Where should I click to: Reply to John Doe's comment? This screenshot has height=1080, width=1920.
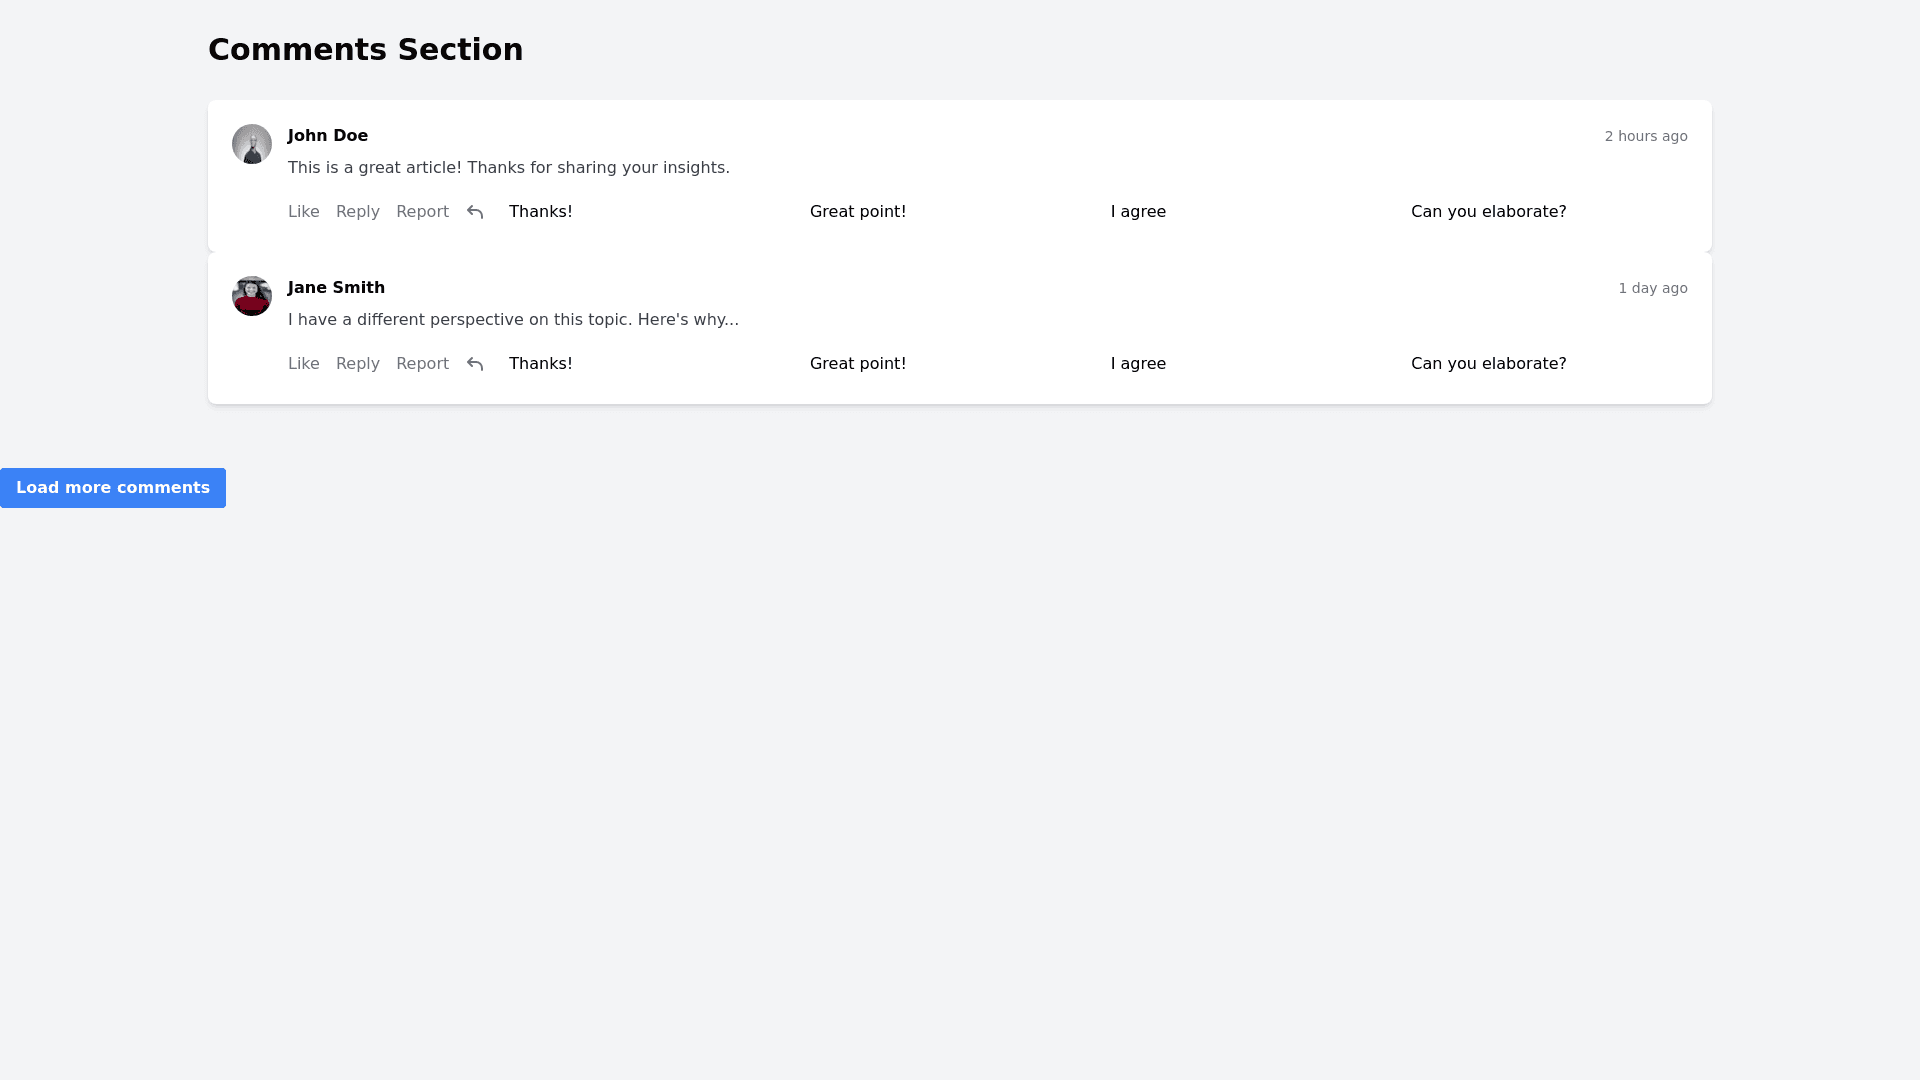[358, 212]
